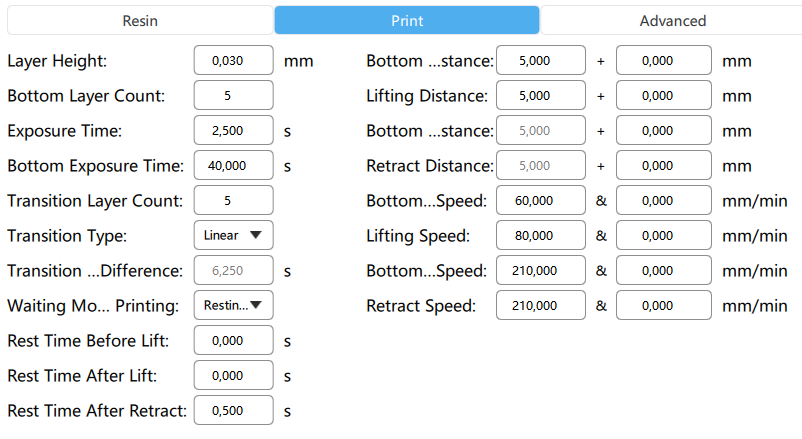This screenshot has height=439, width=802.
Task: Edit Rest Time Before Lift value
Action: (x=233, y=340)
